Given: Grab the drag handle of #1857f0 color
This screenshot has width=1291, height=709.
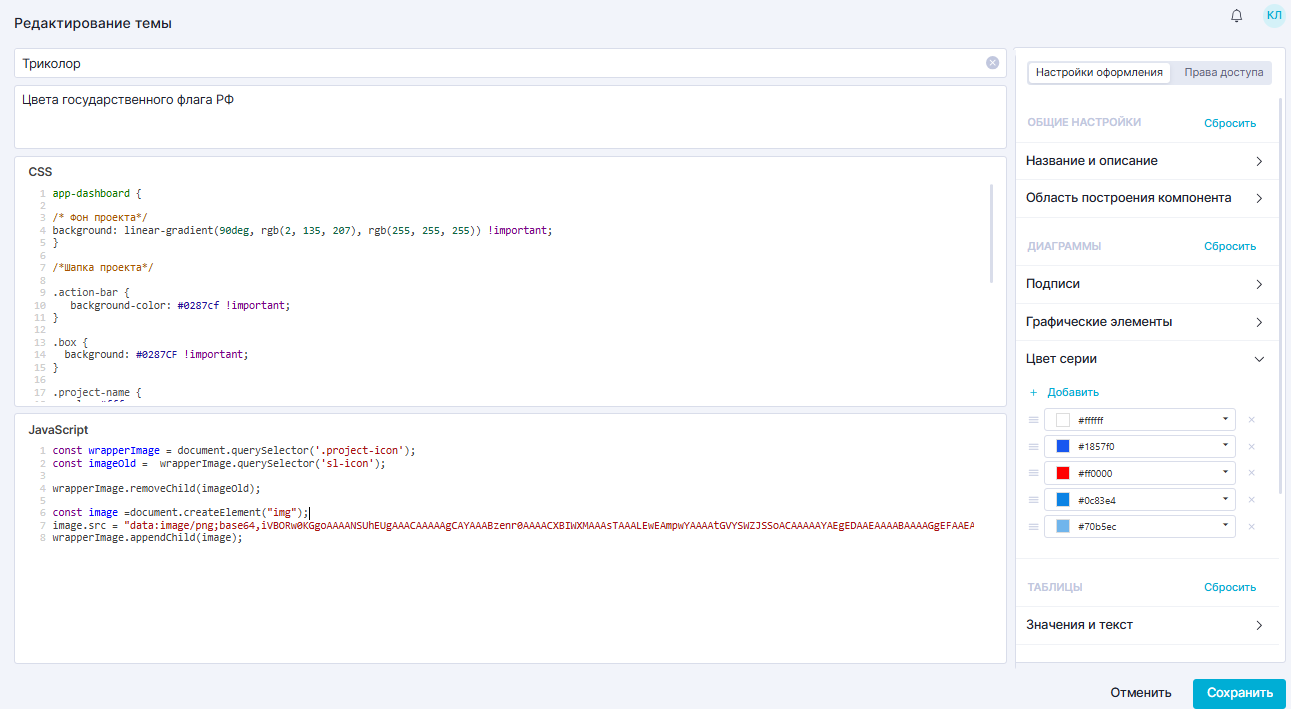Looking at the screenshot, I should pyautogui.click(x=1033, y=447).
